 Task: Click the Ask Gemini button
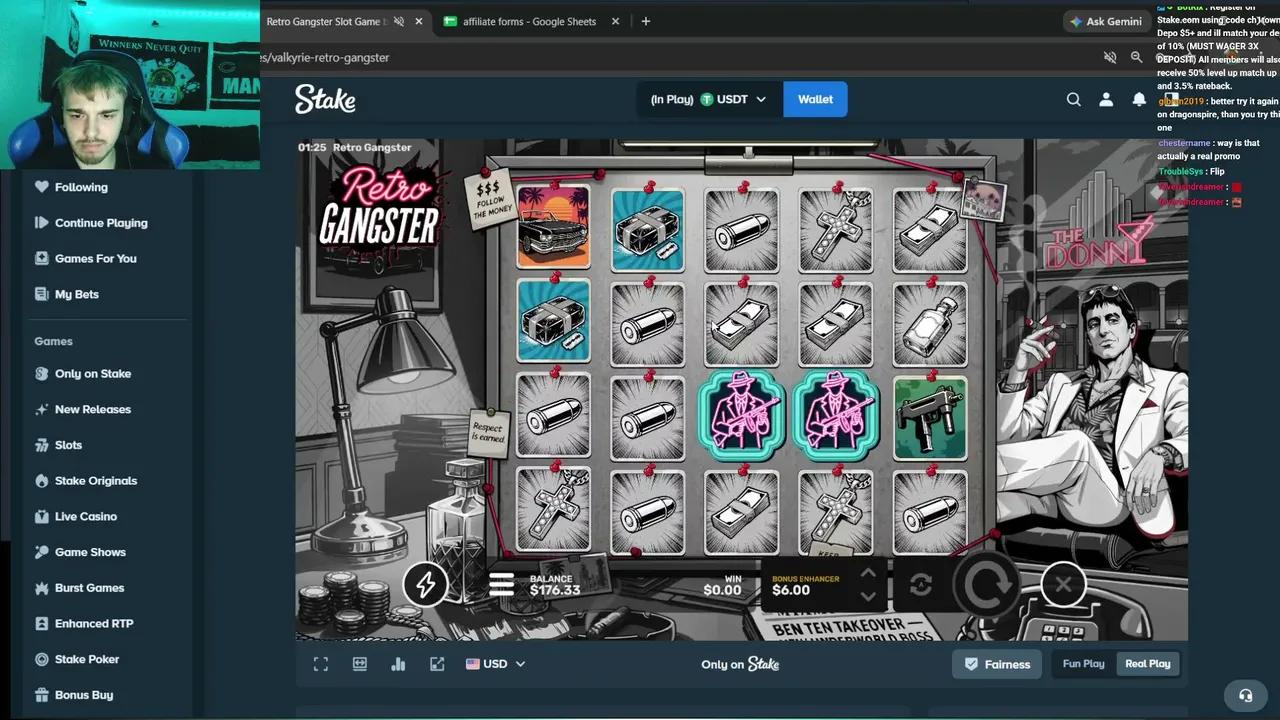click(1106, 21)
